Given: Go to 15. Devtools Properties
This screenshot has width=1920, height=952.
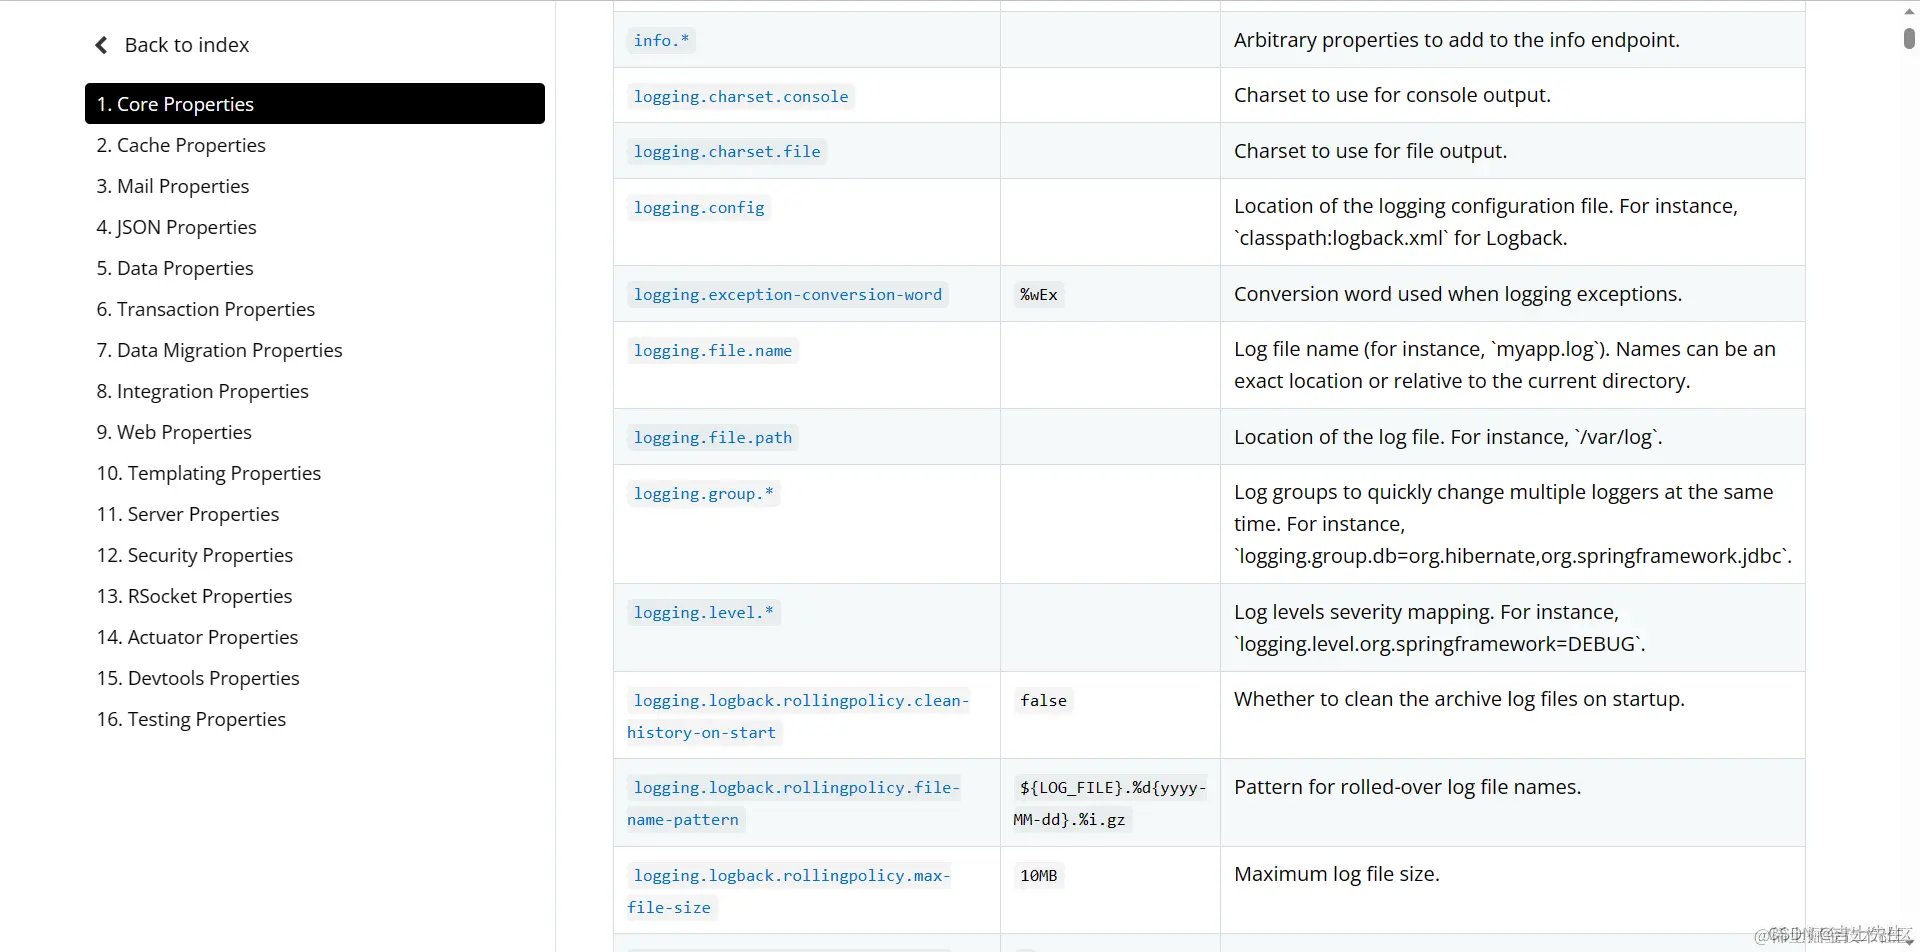Looking at the screenshot, I should [x=198, y=678].
